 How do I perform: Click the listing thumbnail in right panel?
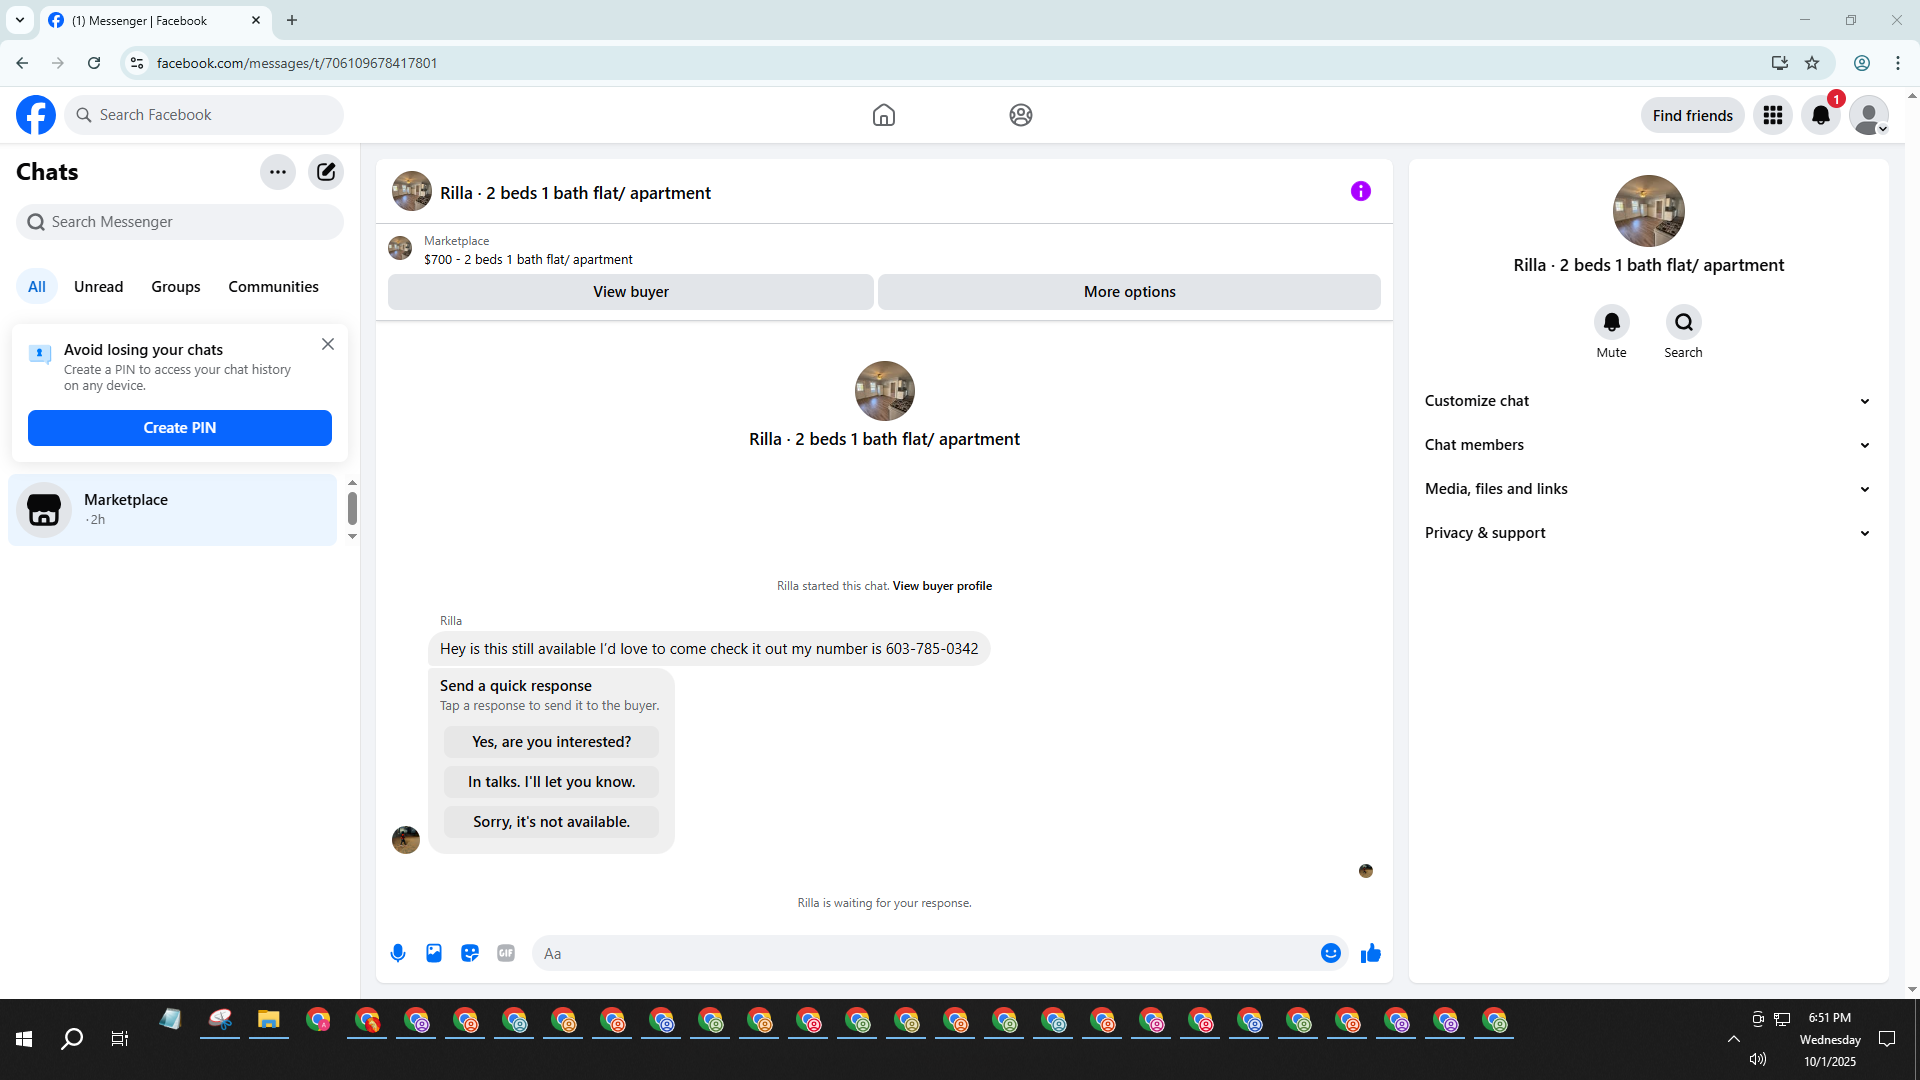coord(1648,211)
